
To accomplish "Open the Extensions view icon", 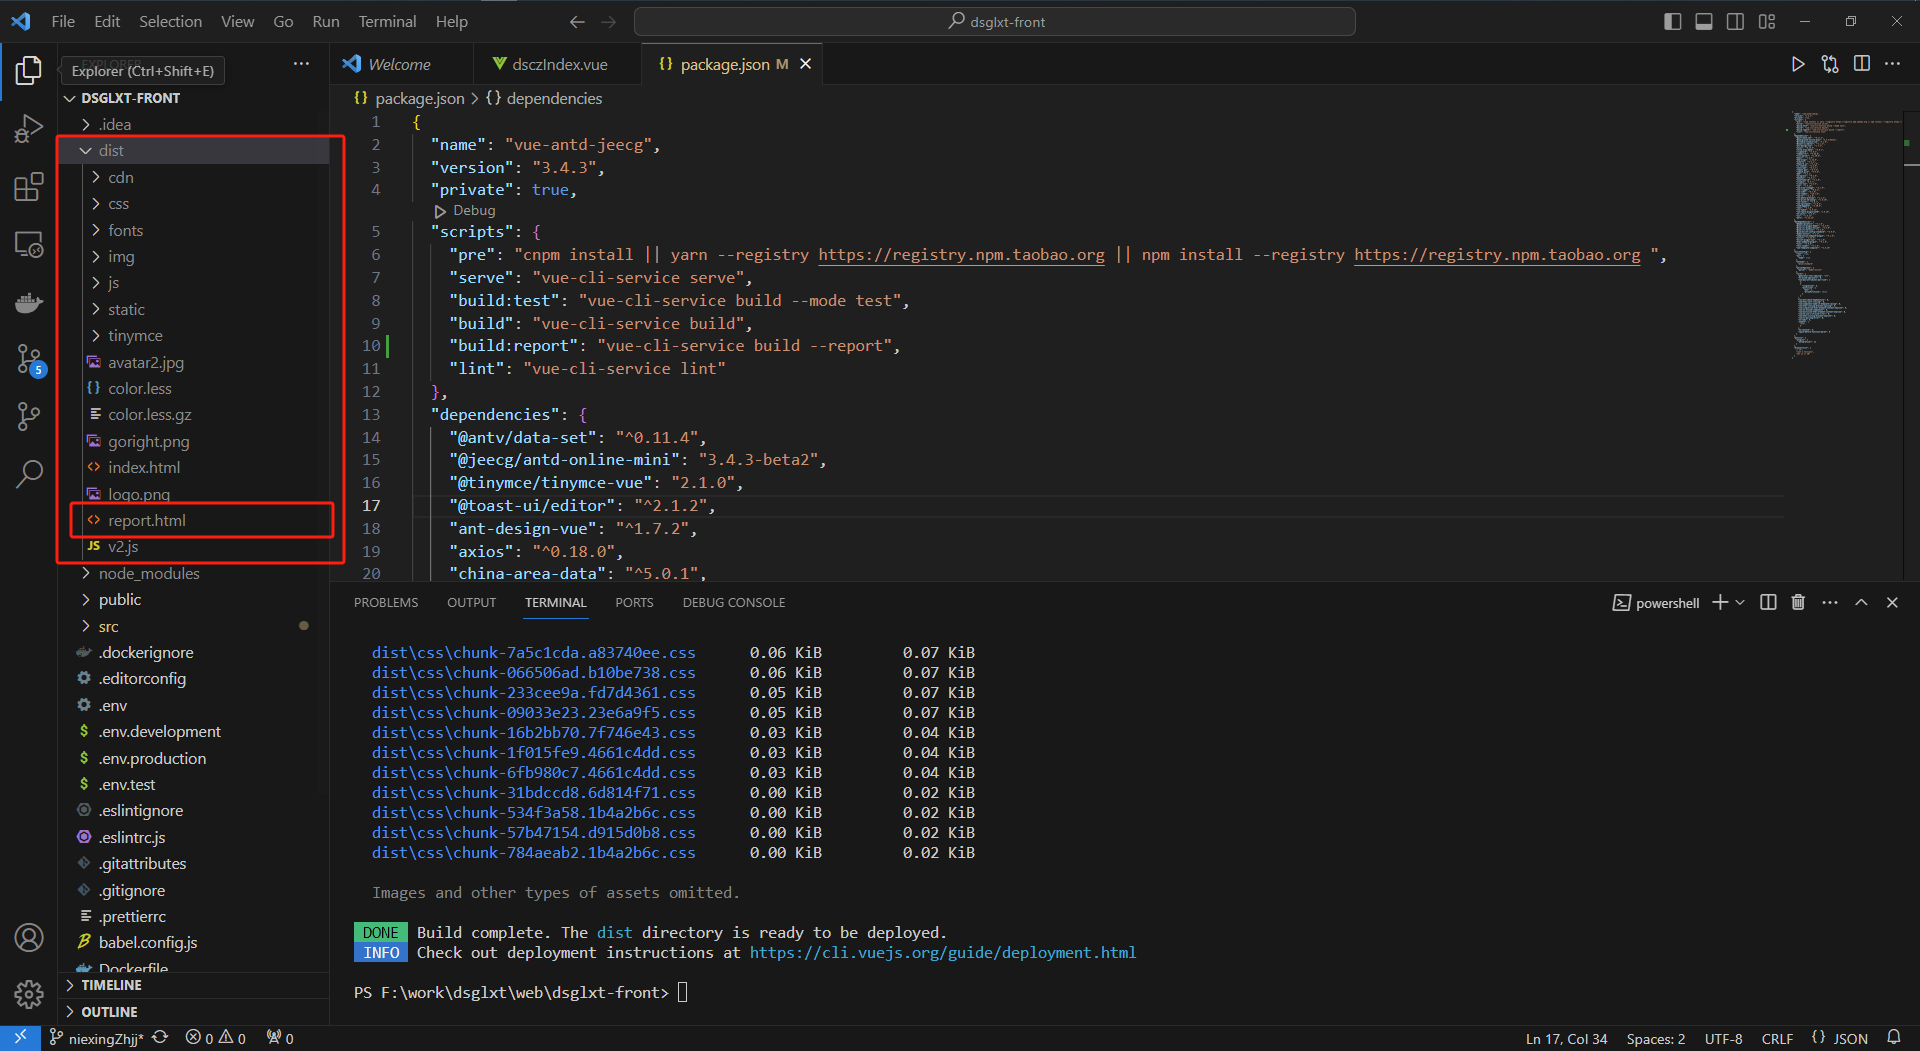I will pos(29,187).
